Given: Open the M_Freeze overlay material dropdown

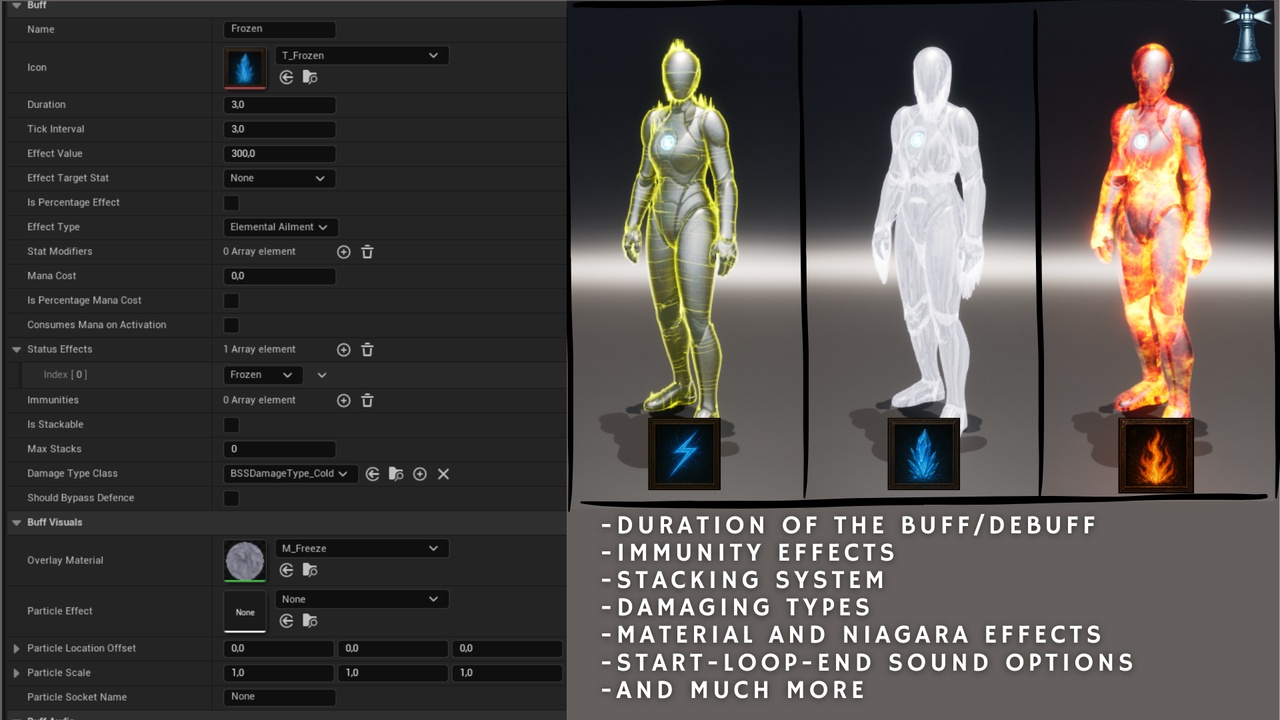Looking at the screenshot, I should tap(362, 549).
